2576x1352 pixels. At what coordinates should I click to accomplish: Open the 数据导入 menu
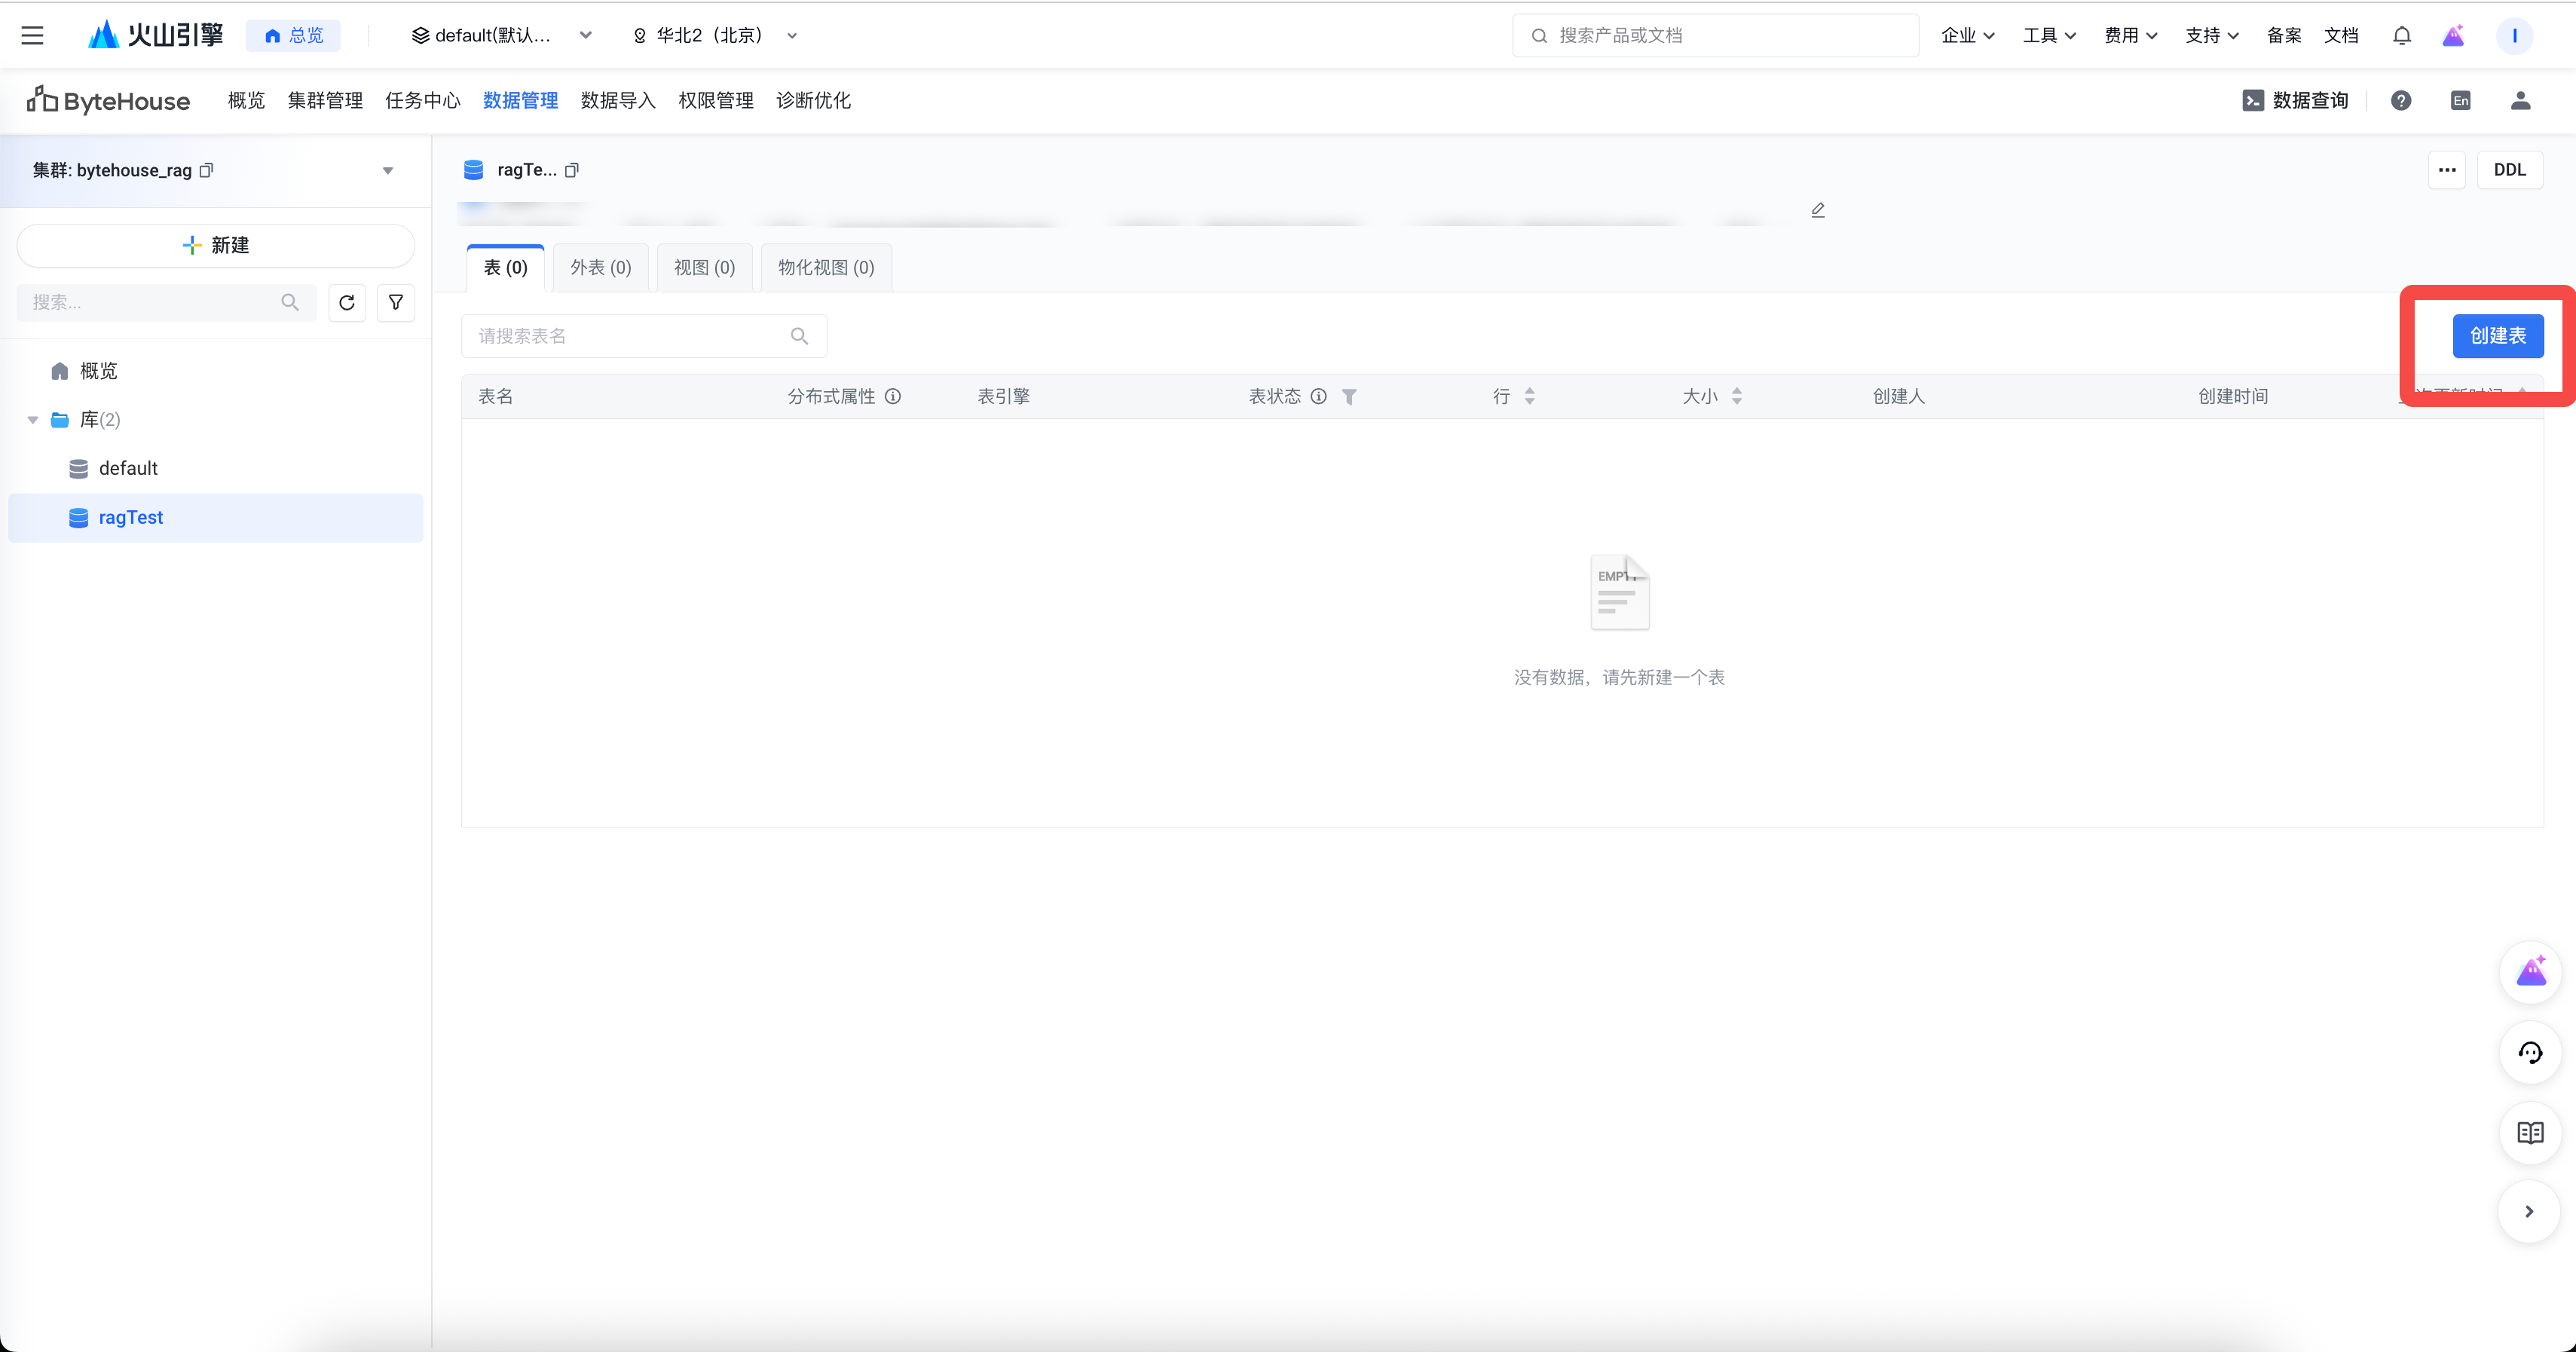tap(617, 100)
